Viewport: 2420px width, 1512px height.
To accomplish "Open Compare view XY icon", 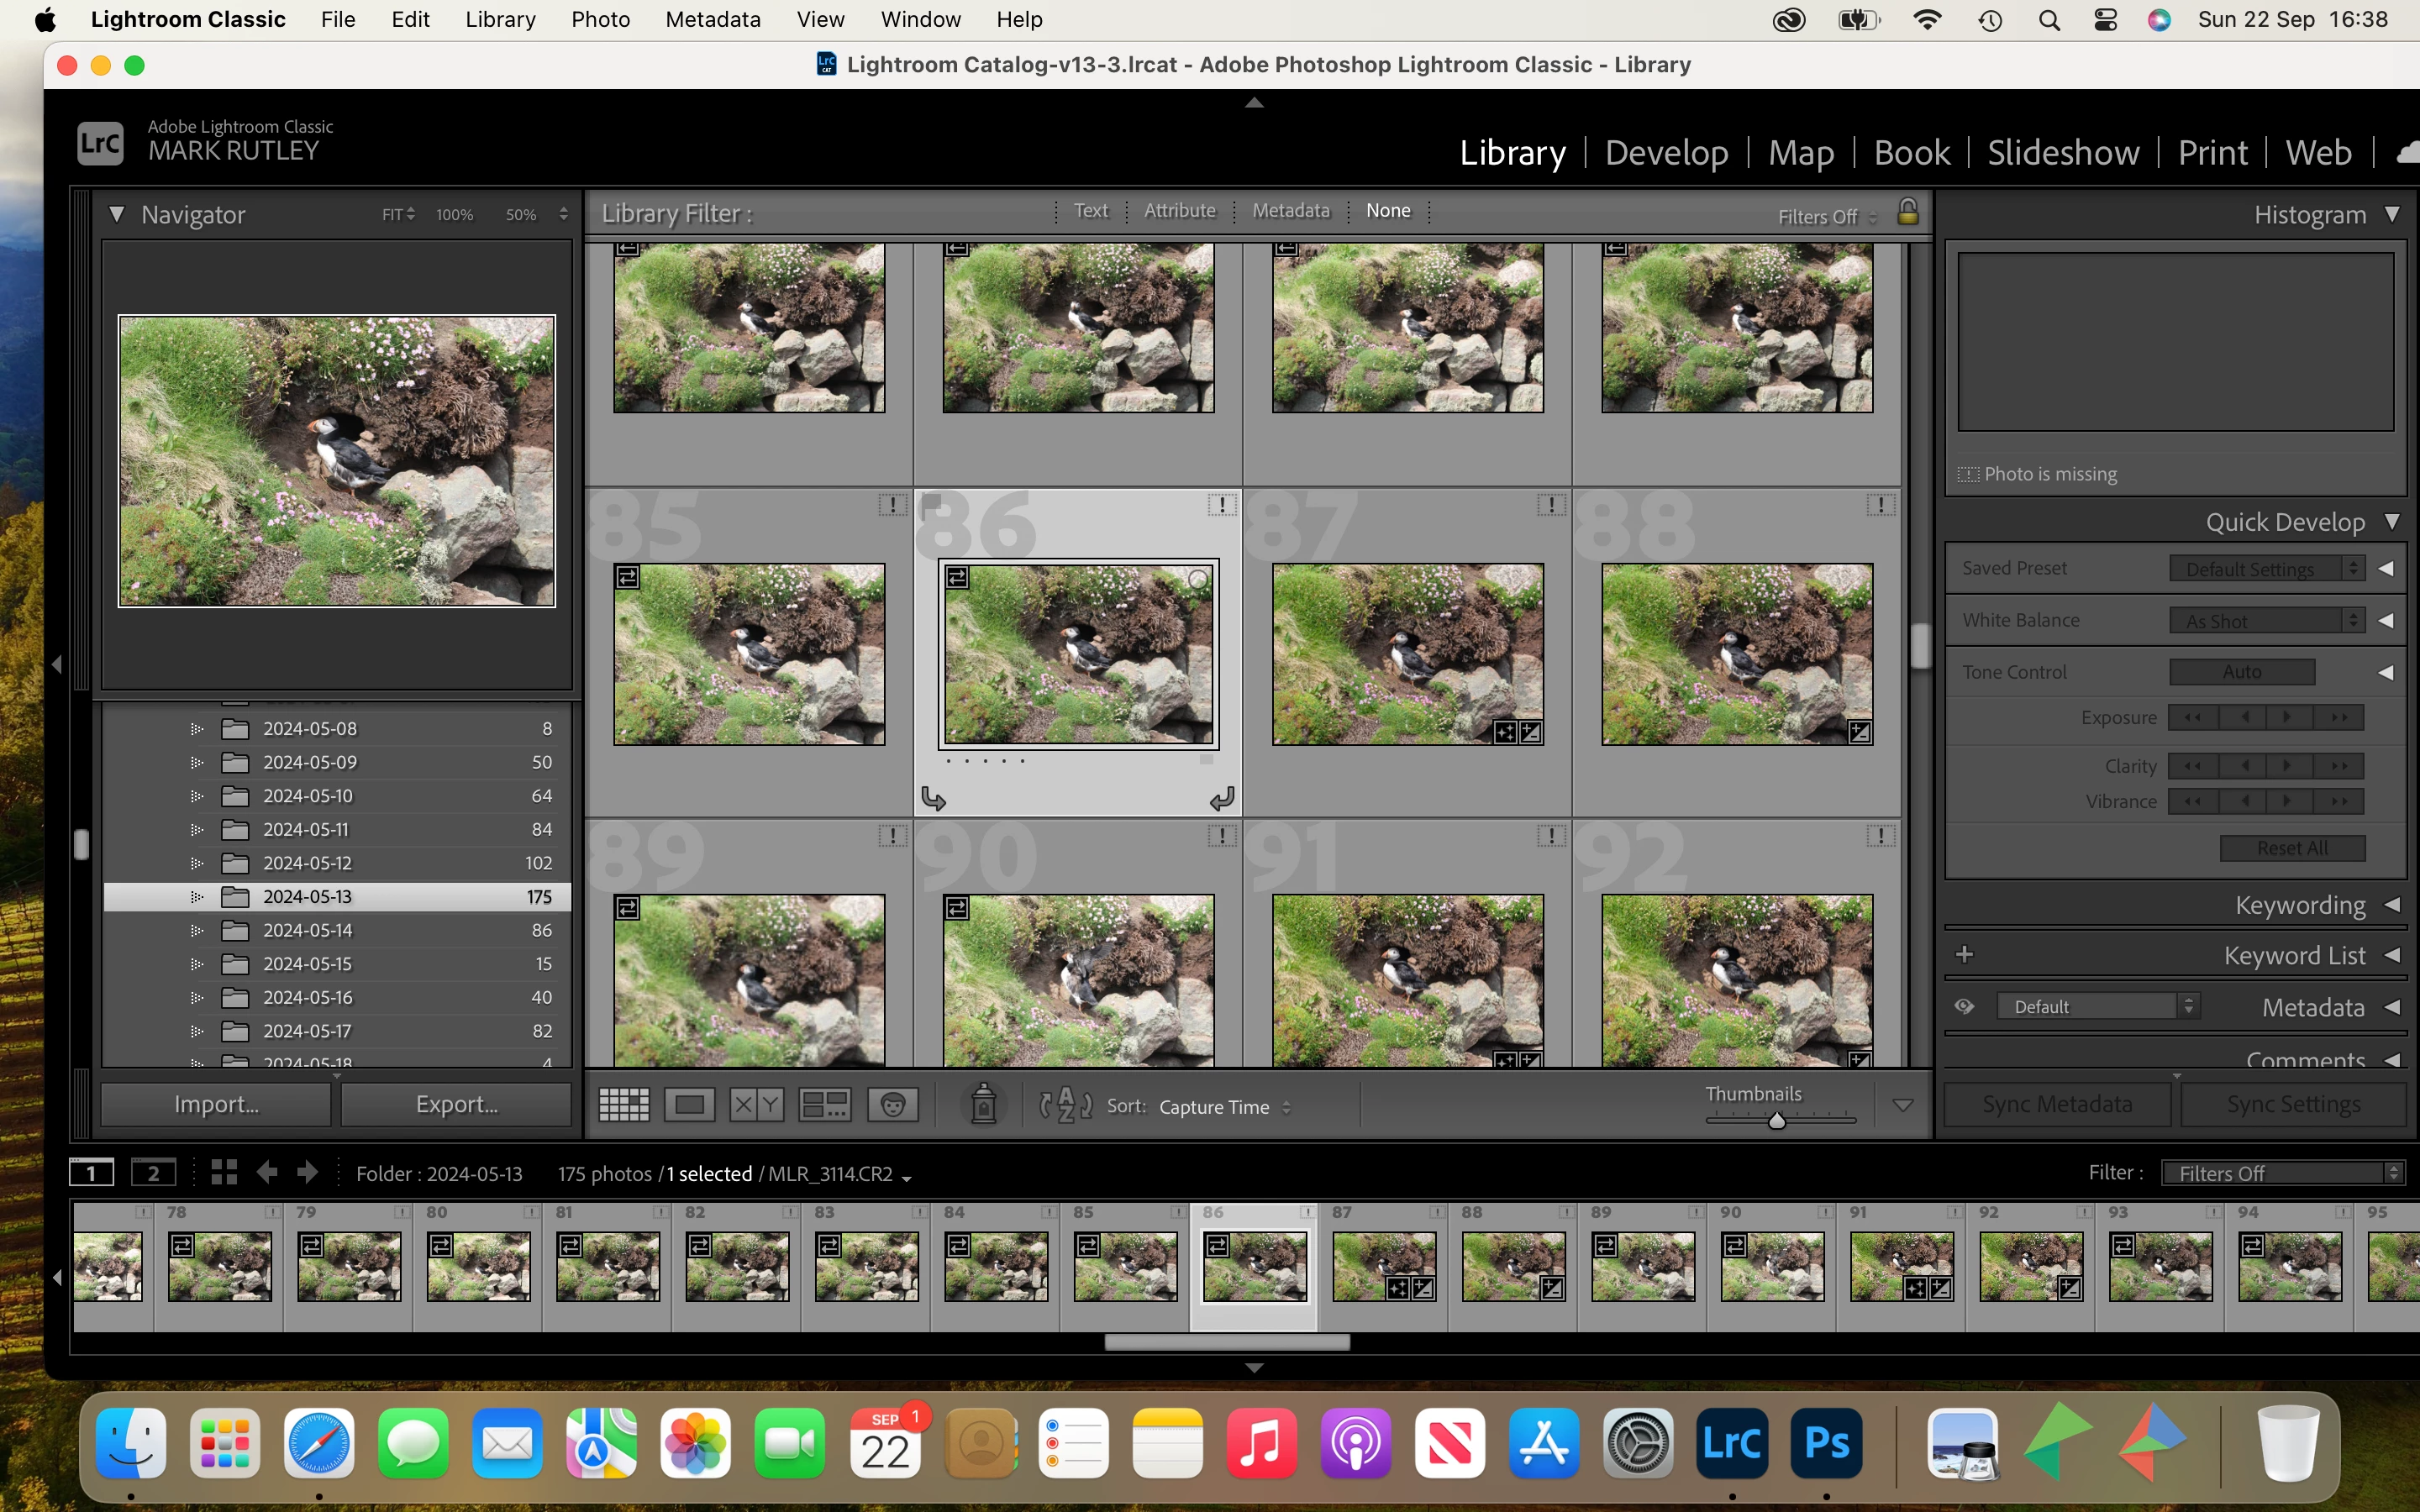I will pos(756,1105).
